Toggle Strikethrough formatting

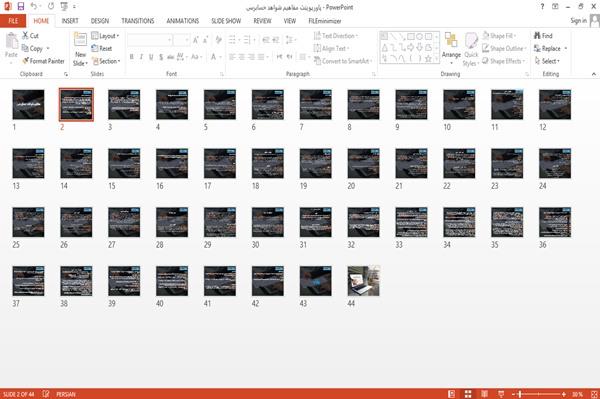pyautogui.click(x=170, y=57)
